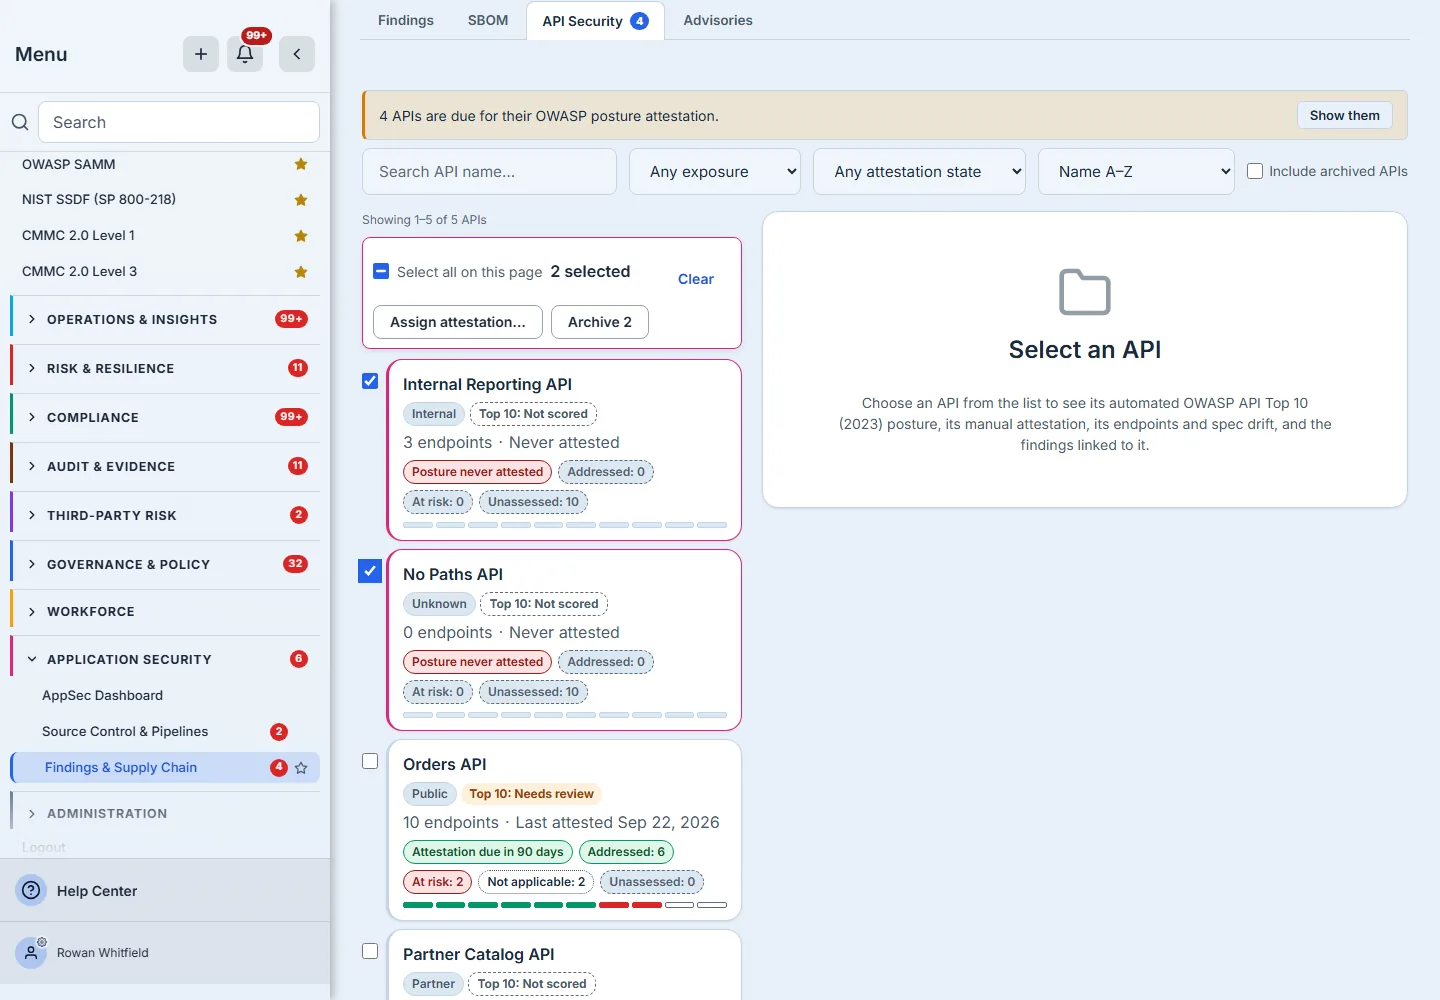Expand Operations & Insights section
This screenshot has height=1000, width=1440.
(x=165, y=320)
